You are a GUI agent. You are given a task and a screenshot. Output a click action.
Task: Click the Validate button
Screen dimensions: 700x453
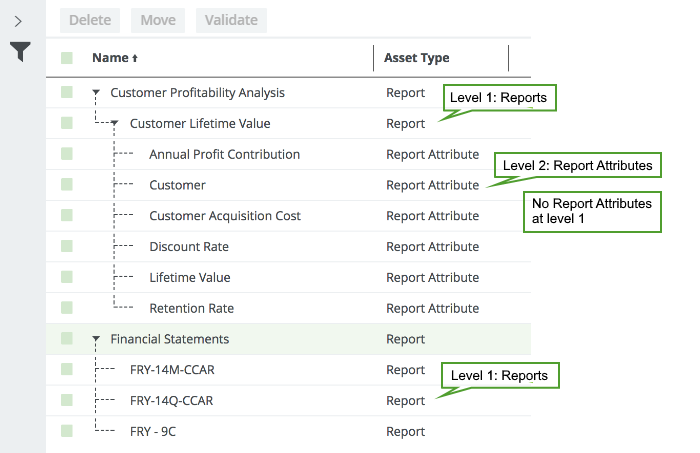coord(231,20)
